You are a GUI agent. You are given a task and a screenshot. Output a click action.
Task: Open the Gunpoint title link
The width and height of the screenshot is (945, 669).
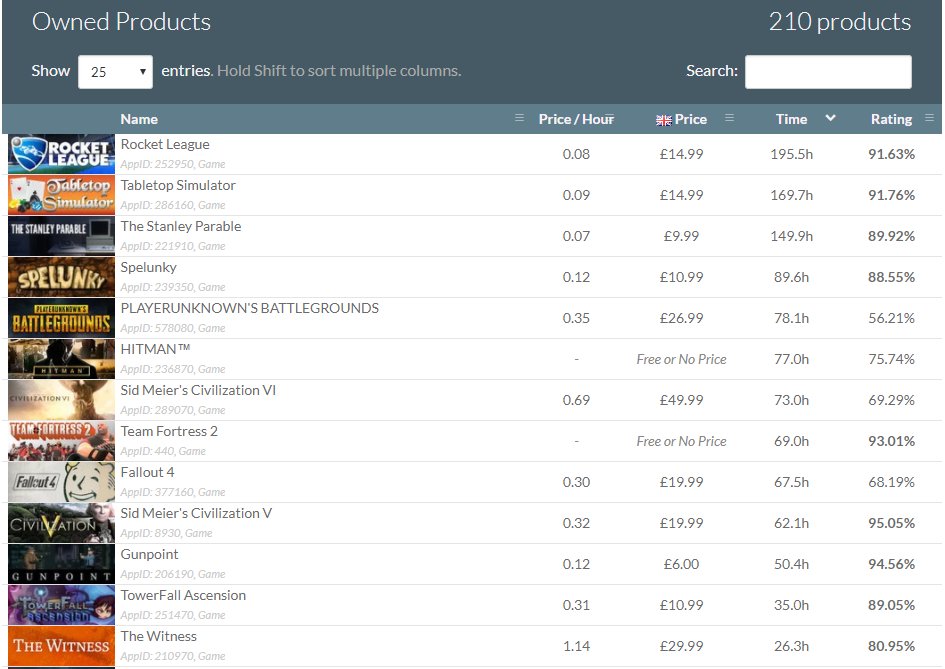(x=149, y=554)
